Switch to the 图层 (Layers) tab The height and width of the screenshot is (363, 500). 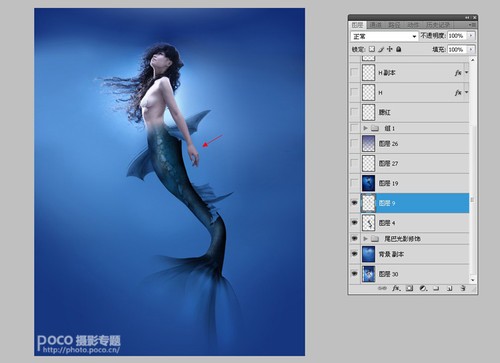click(357, 25)
